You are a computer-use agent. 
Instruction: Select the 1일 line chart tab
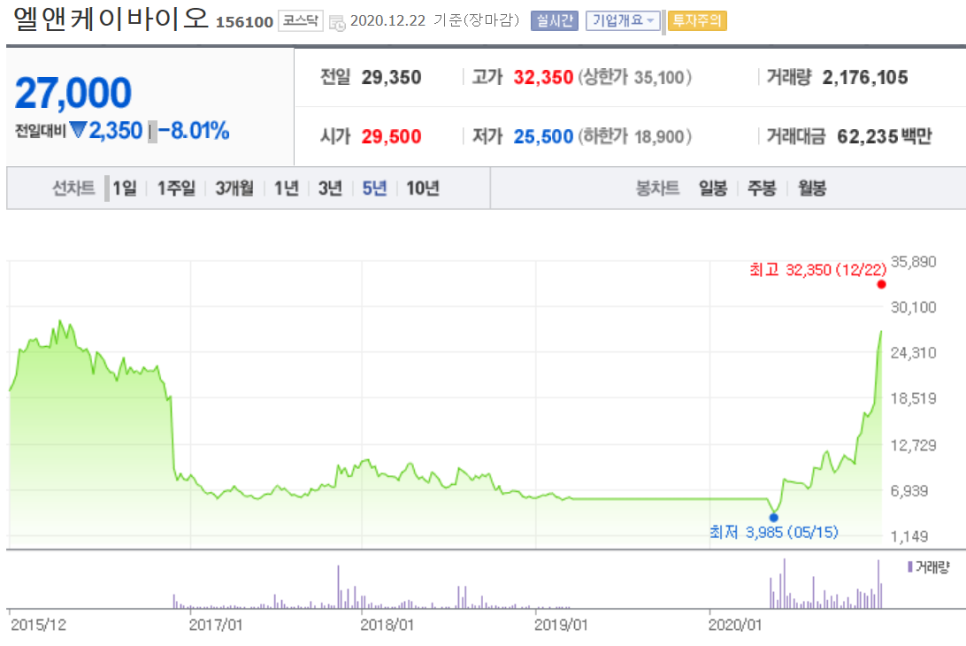(x=124, y=188)
